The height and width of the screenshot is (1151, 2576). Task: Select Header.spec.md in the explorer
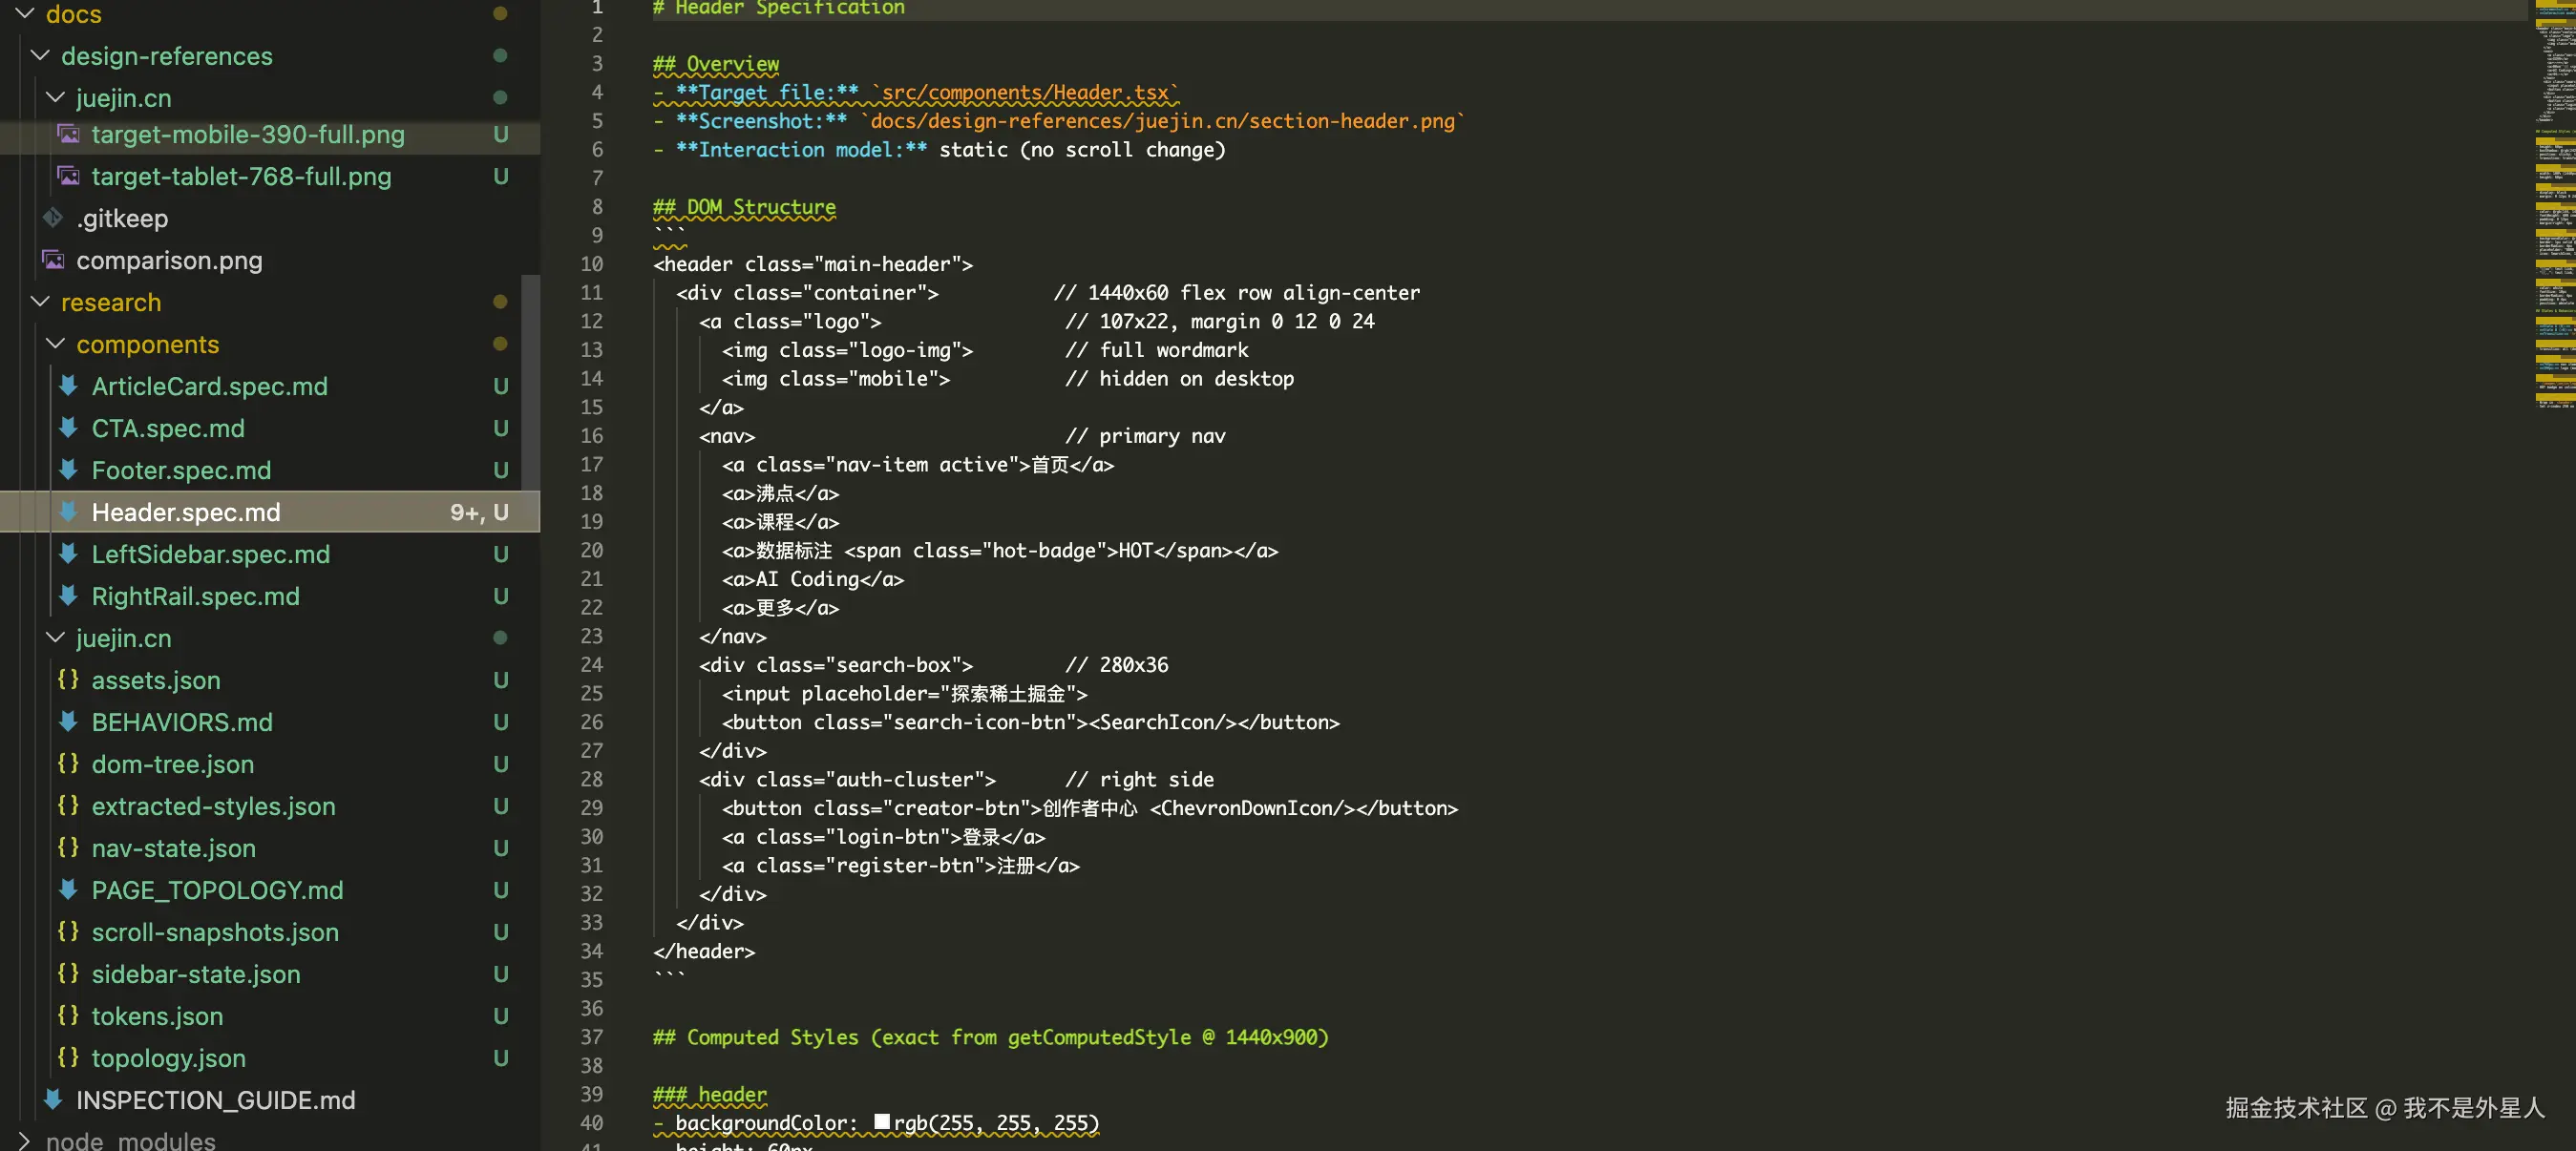186,512
